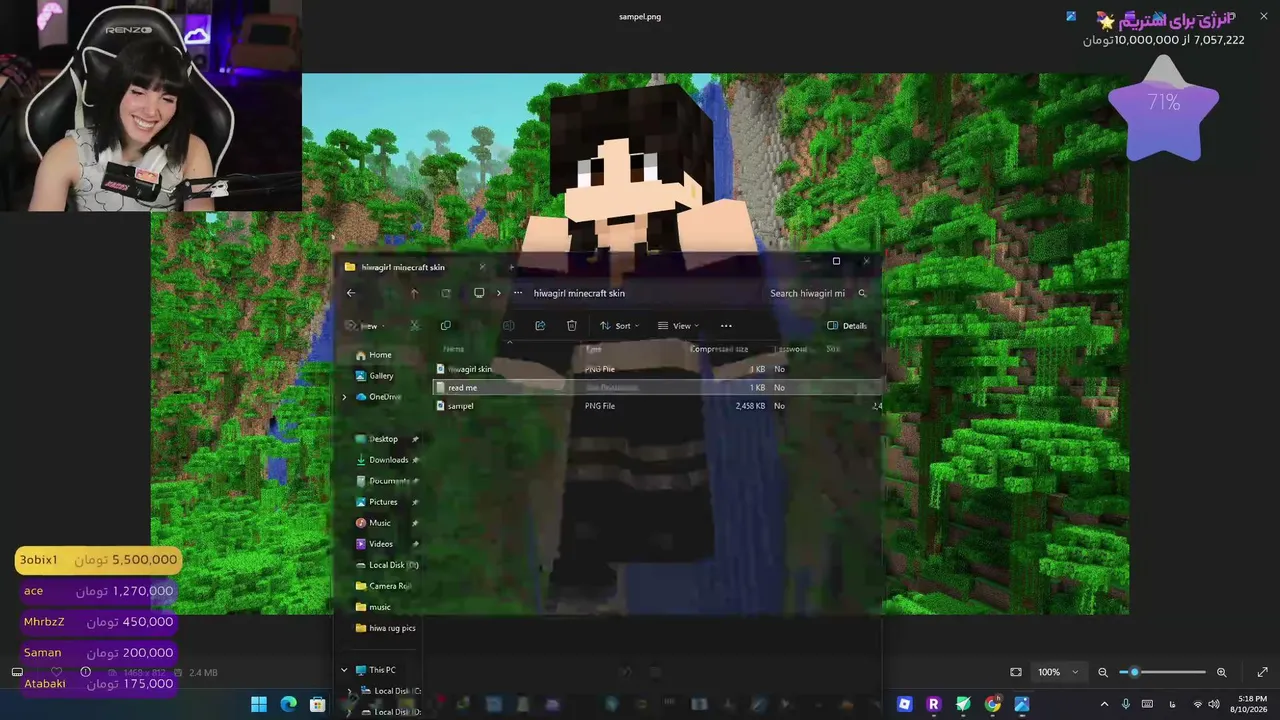
Task: Adjust the Photos zoom slider
Action: [1162, 672]
